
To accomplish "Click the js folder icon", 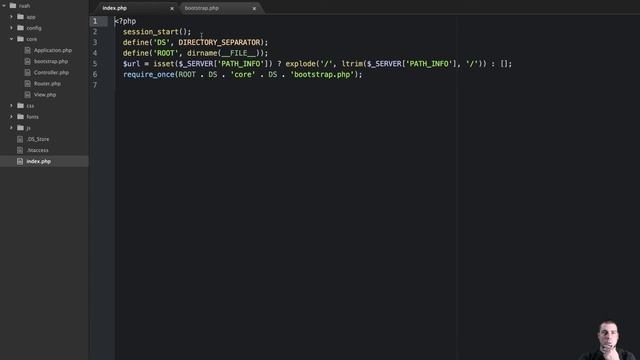I will [x=20, y=128].
